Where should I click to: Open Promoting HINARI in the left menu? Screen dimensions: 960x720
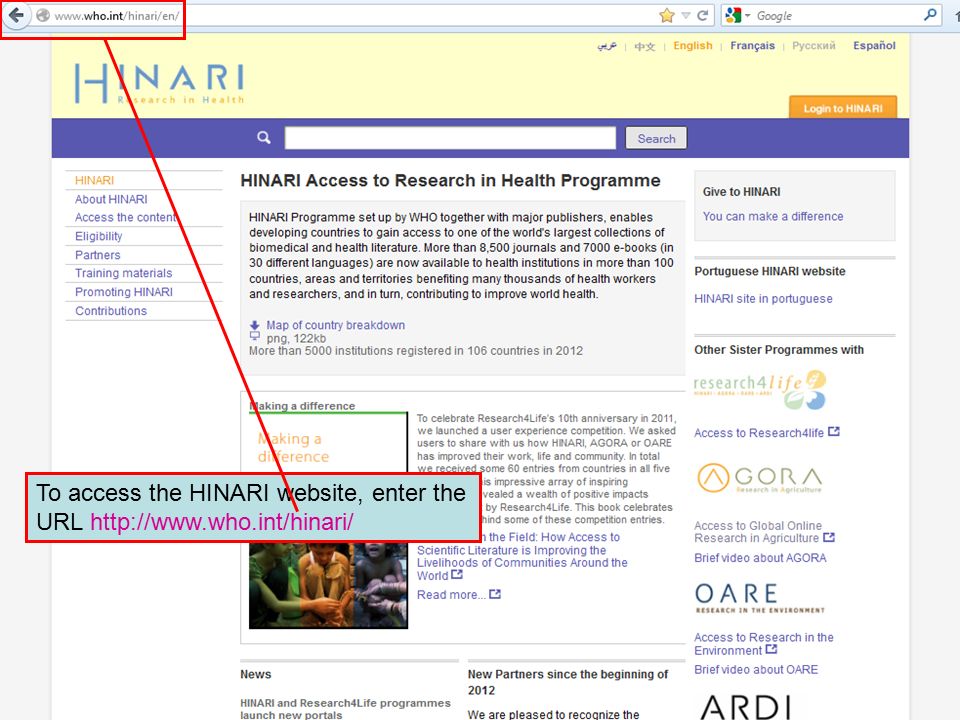pyautogui.click(x=124, y=292)
